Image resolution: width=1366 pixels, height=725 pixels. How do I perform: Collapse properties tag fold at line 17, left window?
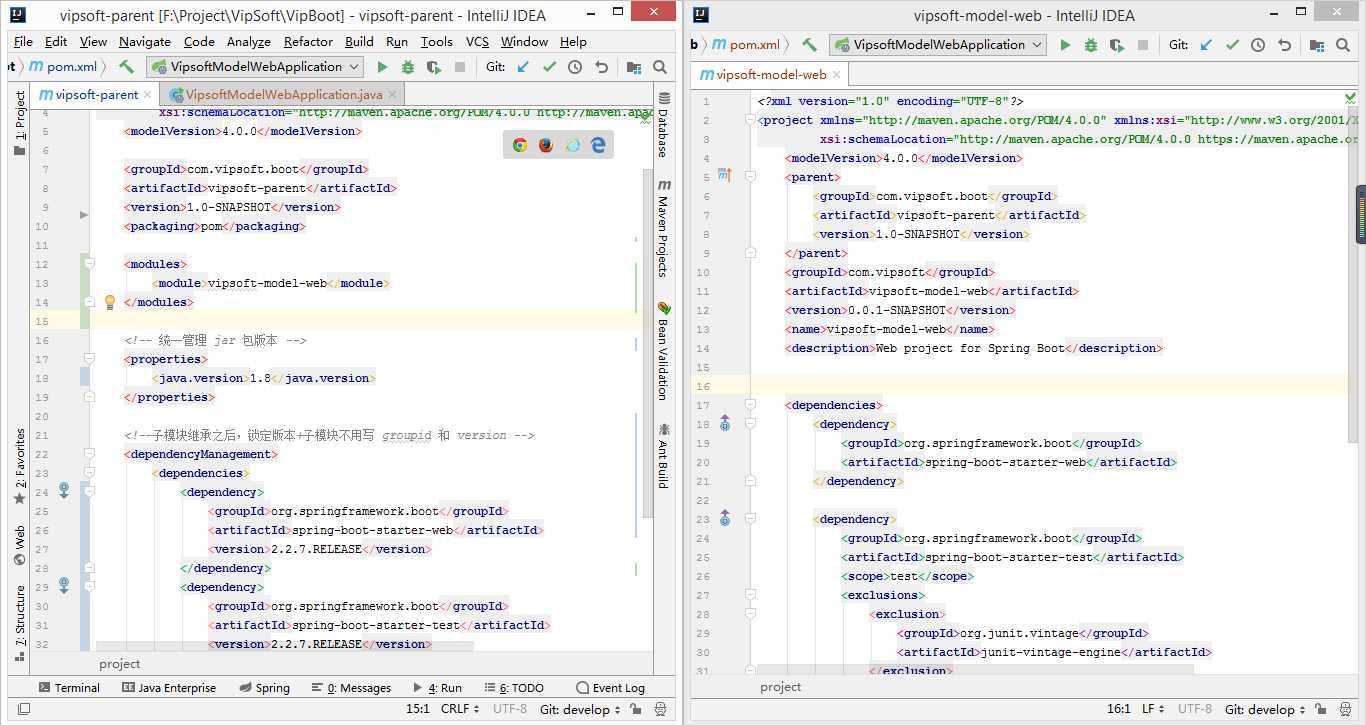90,359
